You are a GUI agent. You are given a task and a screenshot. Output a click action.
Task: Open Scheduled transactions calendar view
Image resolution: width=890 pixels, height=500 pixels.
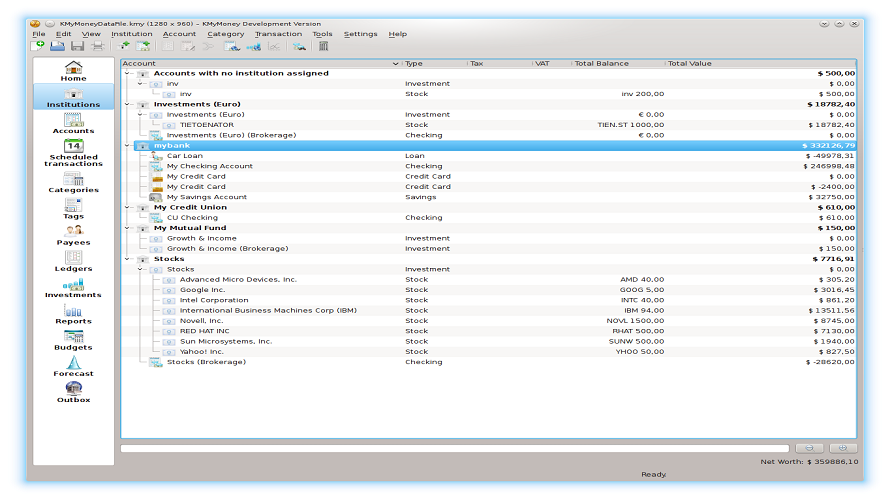(x=73, y=152)
